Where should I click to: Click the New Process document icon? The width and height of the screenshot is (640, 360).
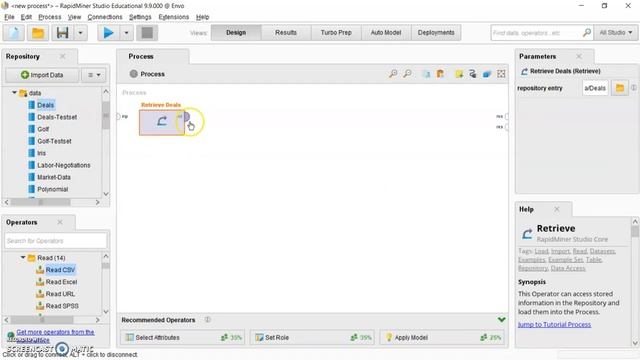(14, 33)
